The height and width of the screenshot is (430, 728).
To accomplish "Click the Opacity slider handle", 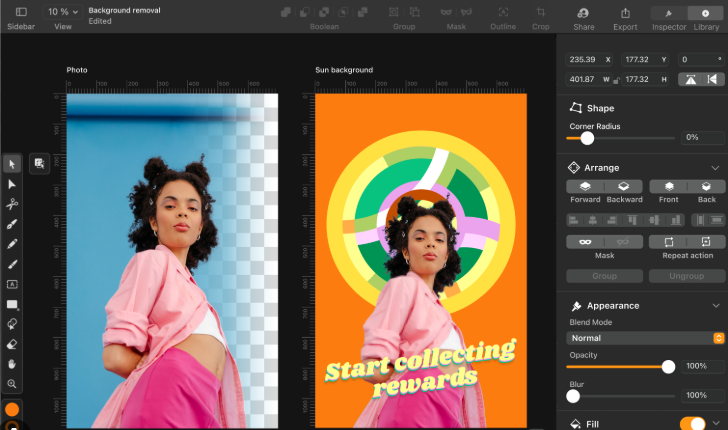I will [x=668, y=367].
